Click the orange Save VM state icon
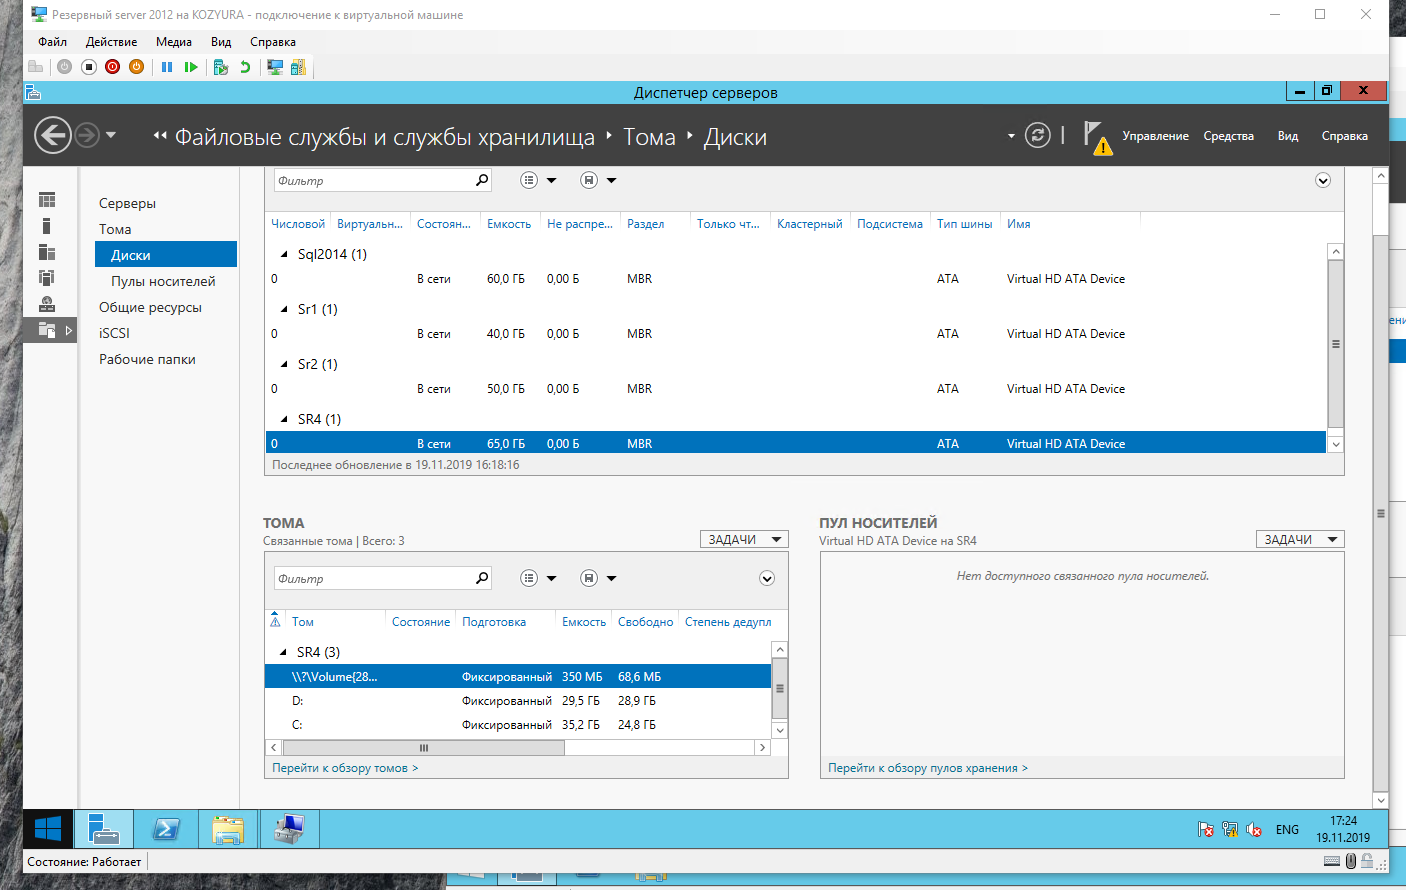Viewport: 1406px width, 890px height. 136,67
